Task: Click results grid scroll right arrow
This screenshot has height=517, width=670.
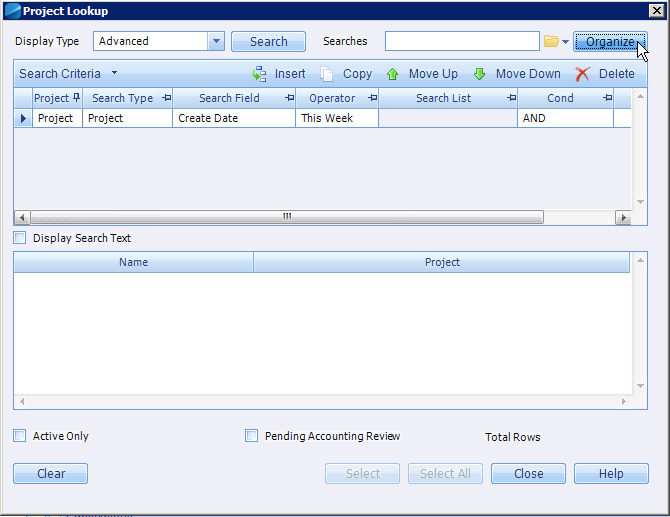Action: coord(623,401)
